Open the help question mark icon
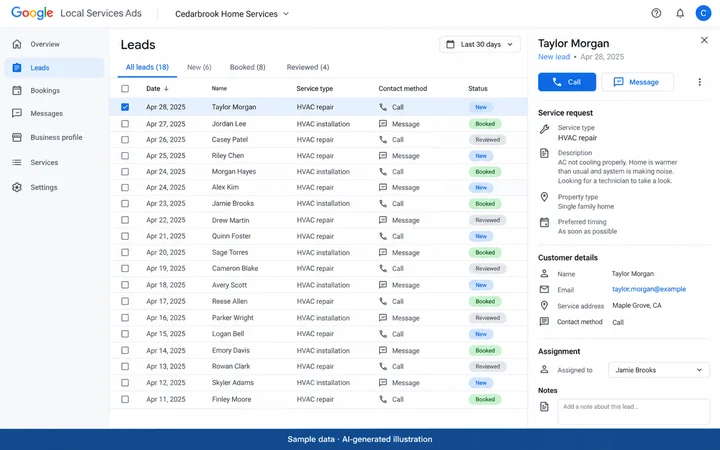Viewport: 720px width, 450px height. pos(656,13)
